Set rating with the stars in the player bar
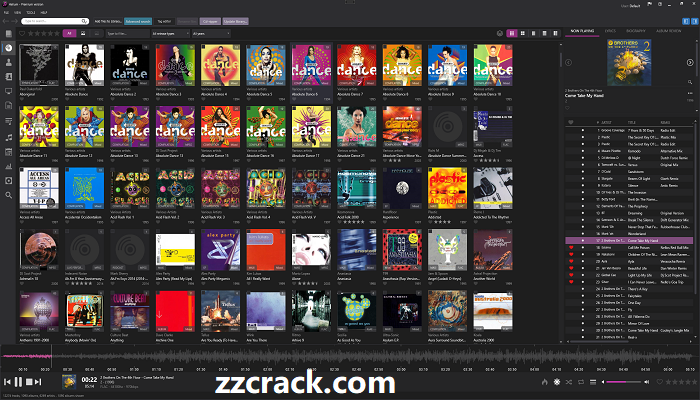 (x=681, y=382)
